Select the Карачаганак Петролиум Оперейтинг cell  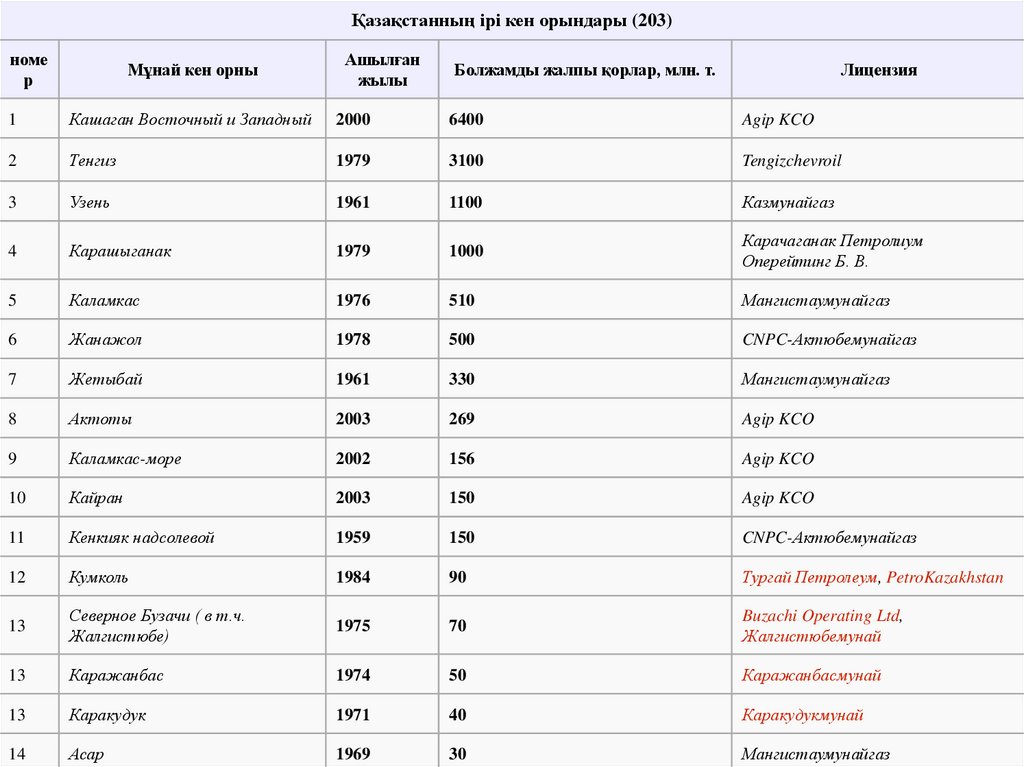click(x=832, y=251)
